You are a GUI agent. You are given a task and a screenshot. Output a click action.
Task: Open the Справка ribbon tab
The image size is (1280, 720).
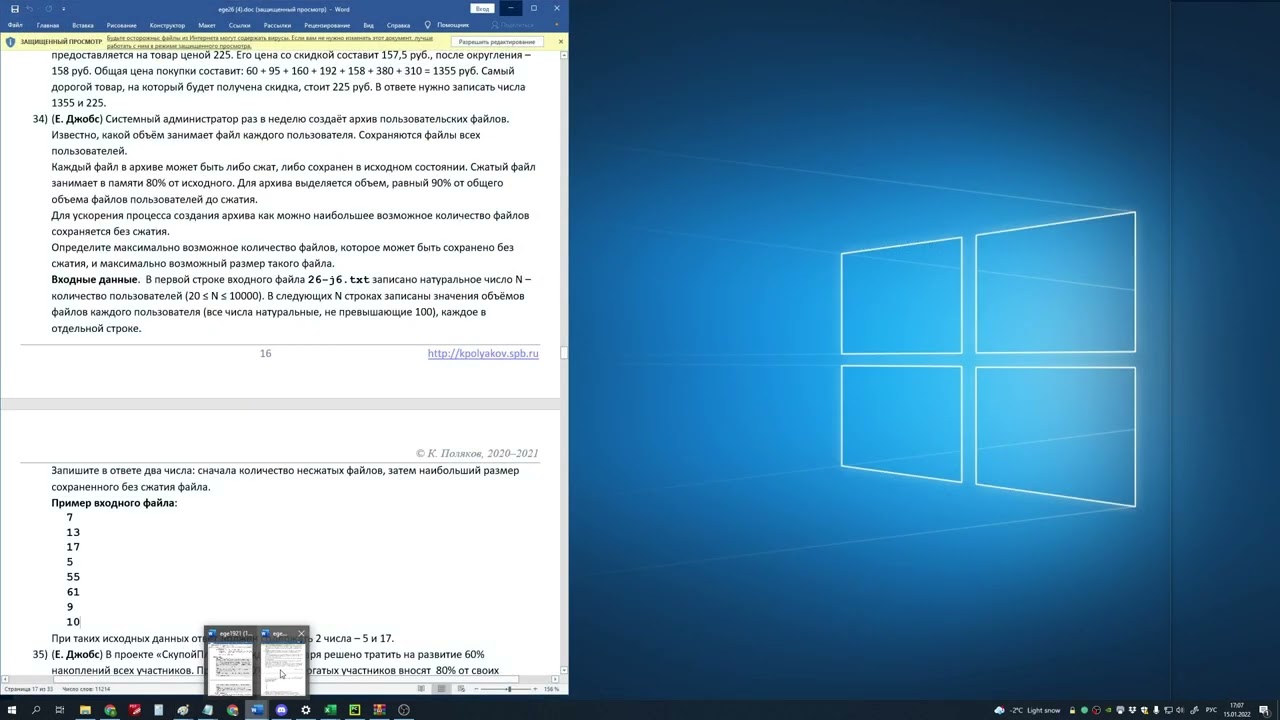pos(398,25)
